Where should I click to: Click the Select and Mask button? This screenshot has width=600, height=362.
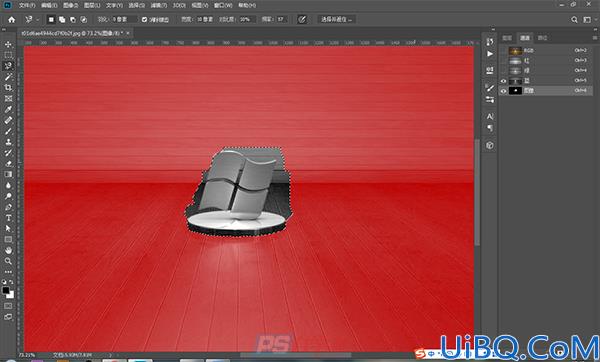(x=337, y=20)
